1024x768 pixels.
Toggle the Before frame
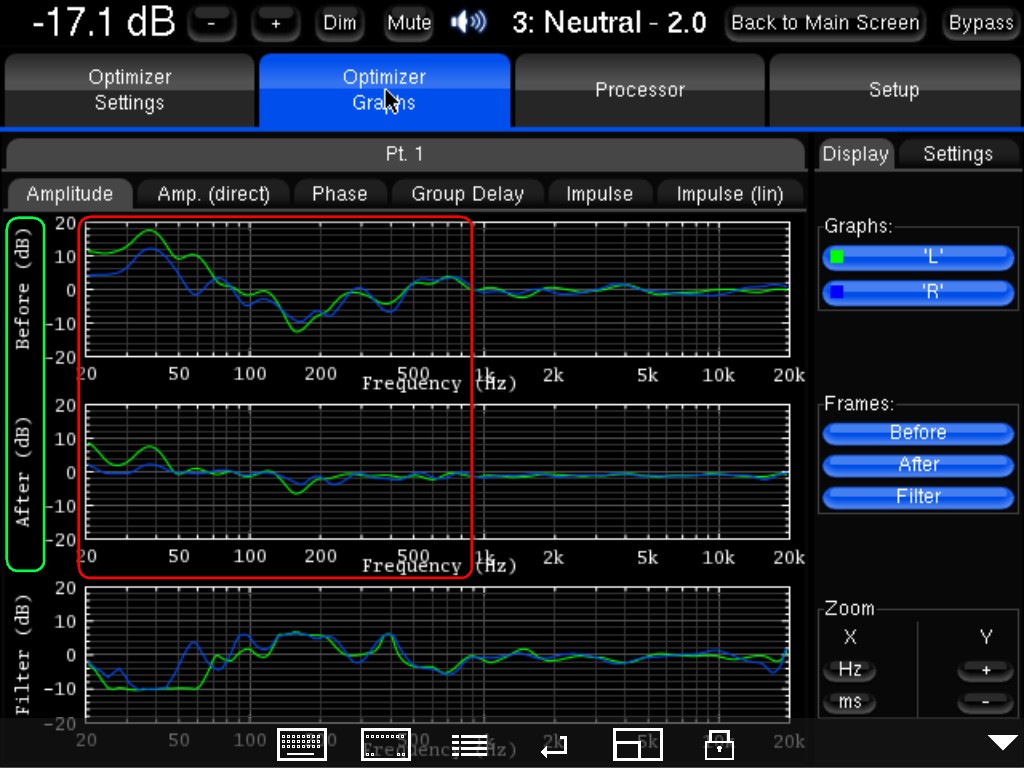(x=918, y=432)
